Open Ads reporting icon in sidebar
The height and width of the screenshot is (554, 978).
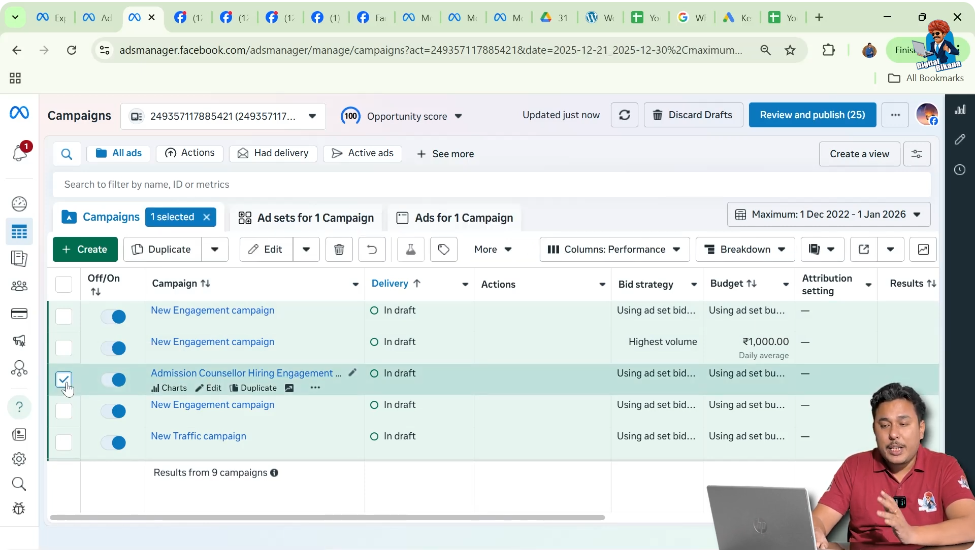[x=19, y=258]
